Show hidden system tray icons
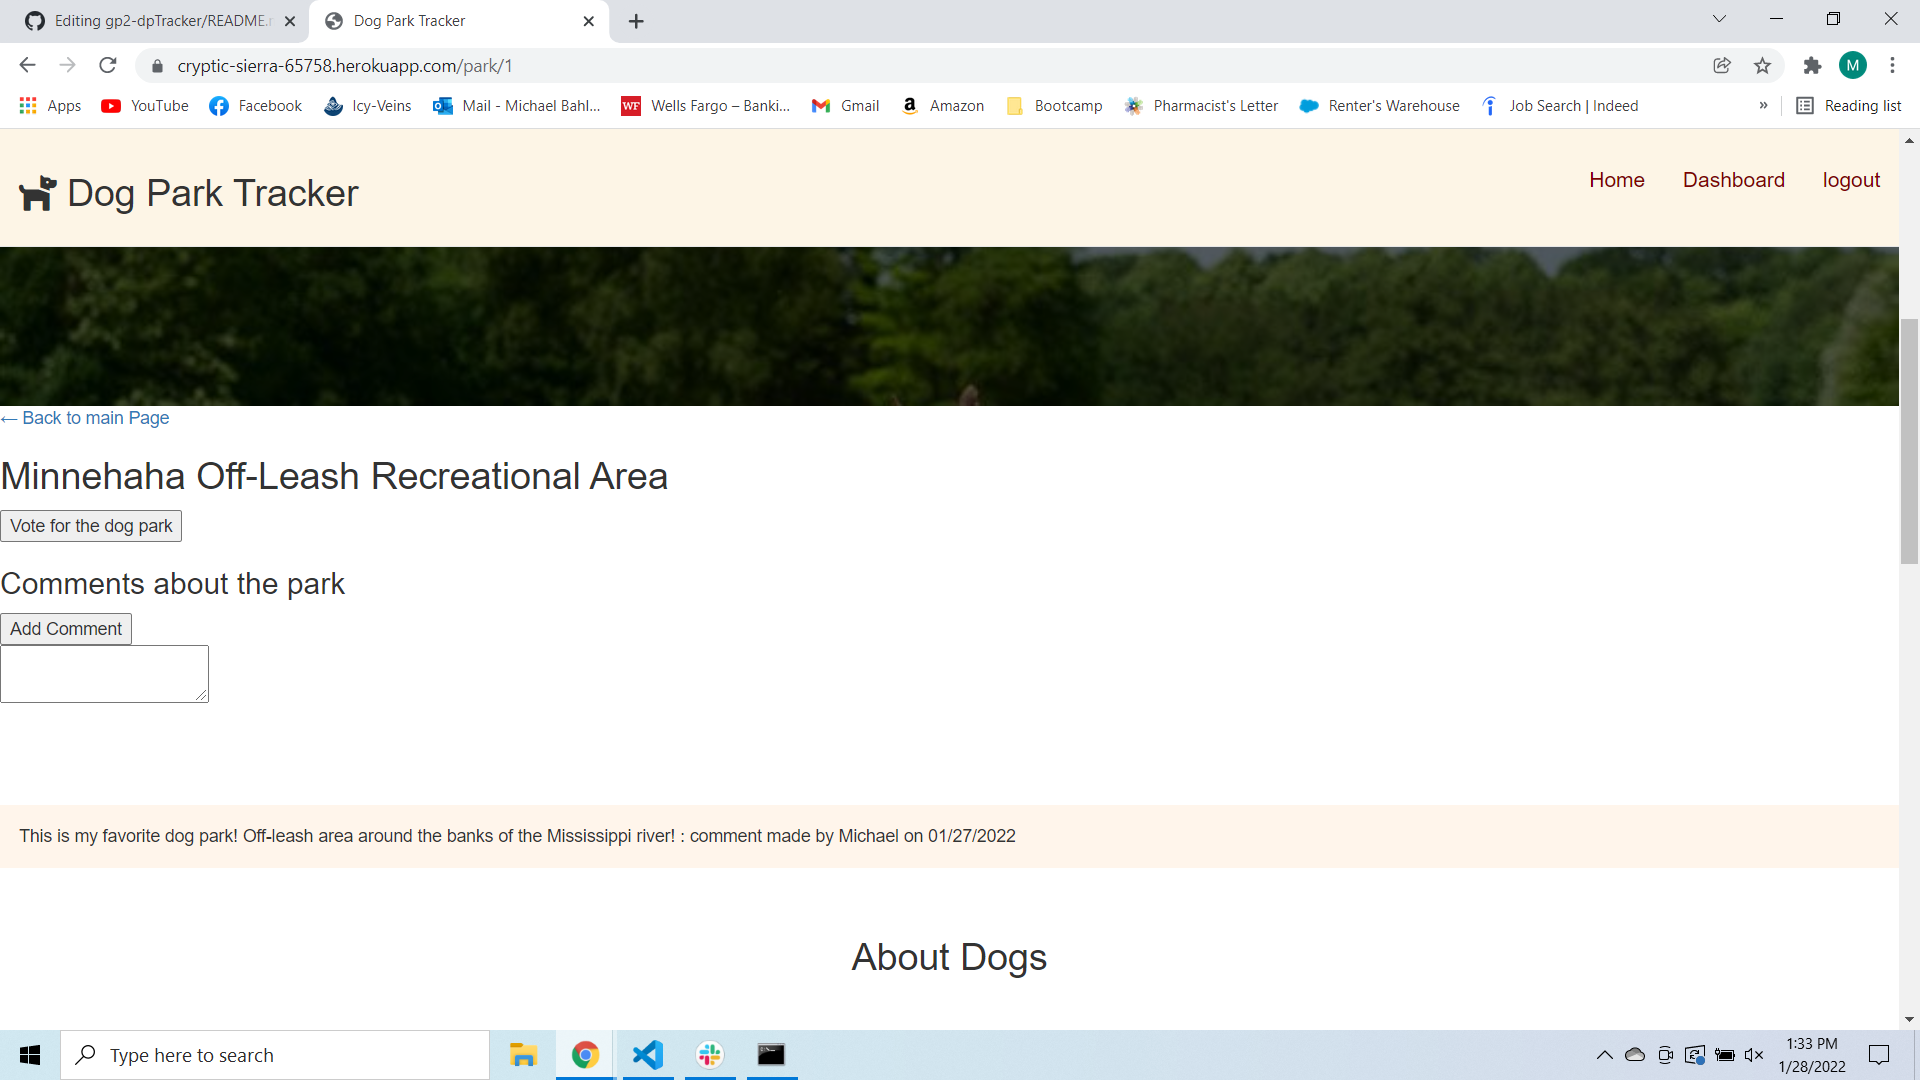Screen dimensions: 1920x1080 click(1604, 1055)
